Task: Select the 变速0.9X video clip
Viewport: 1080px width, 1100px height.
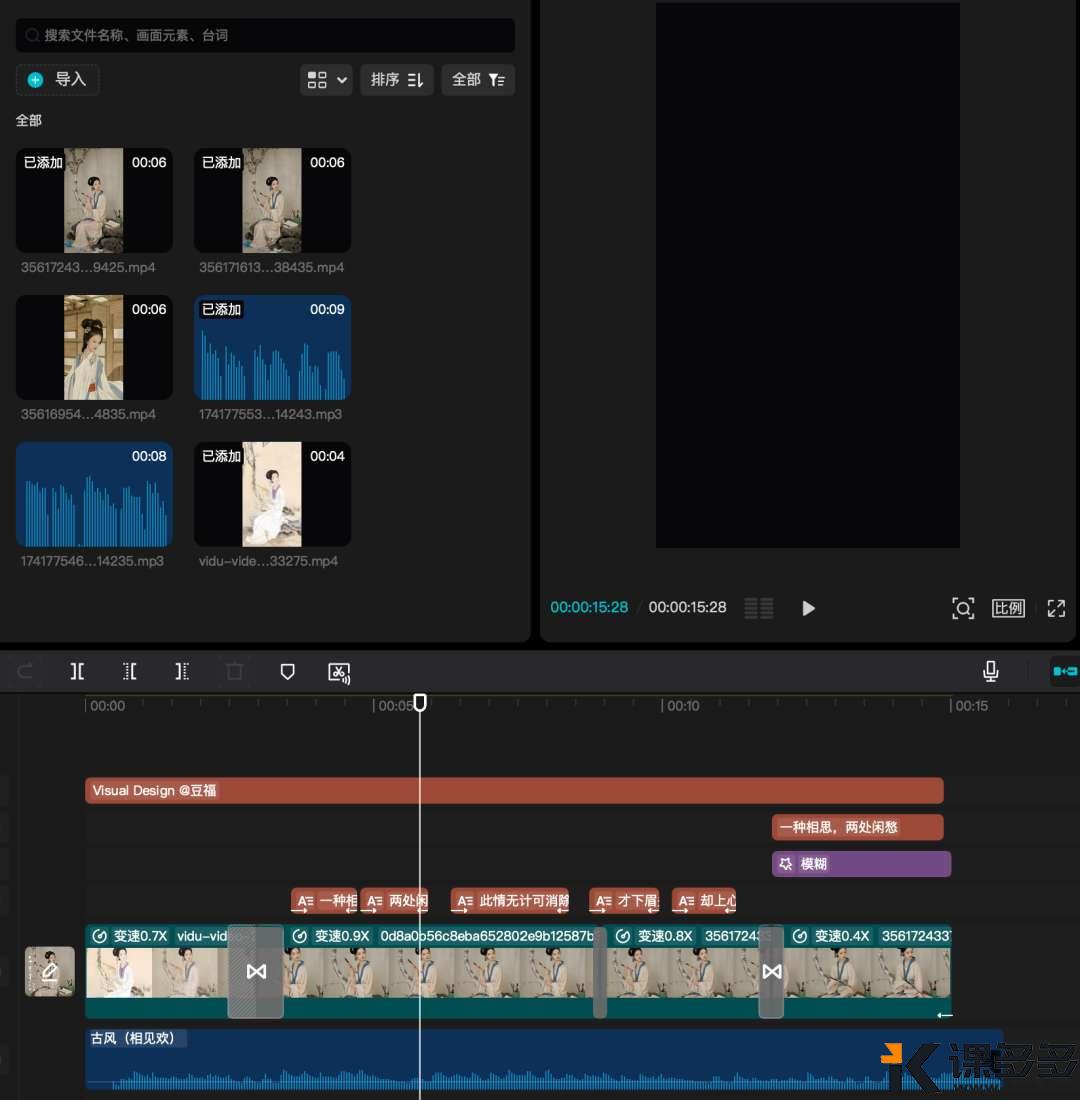Action: [439, 971]
